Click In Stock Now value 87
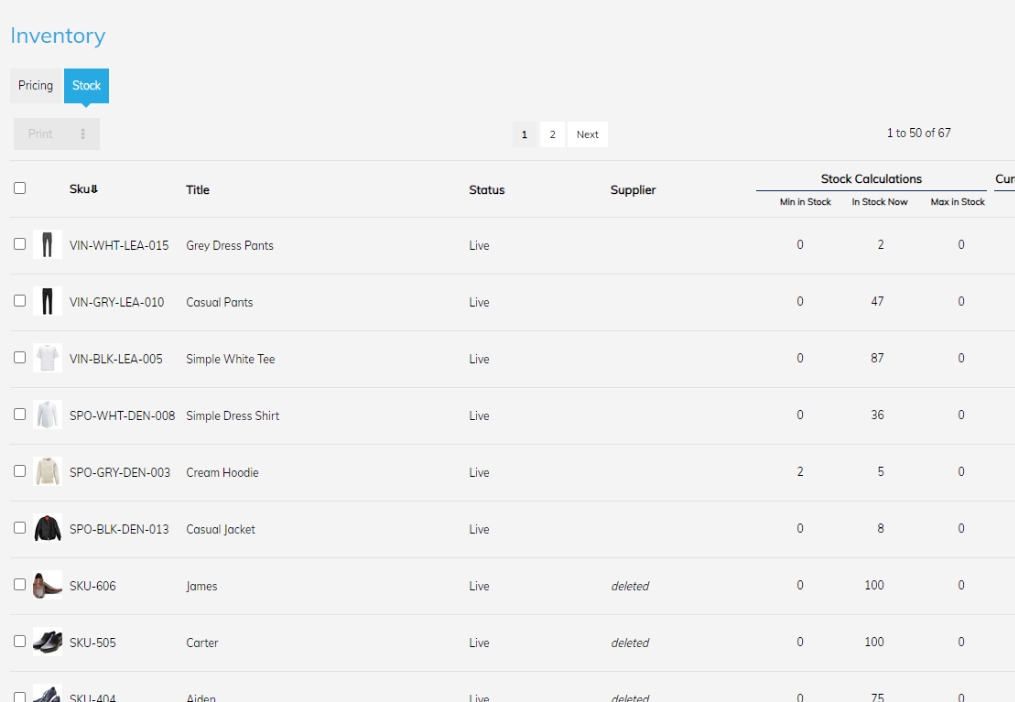The width and height of the screenshot is (1015, 702). click(877, 358)
